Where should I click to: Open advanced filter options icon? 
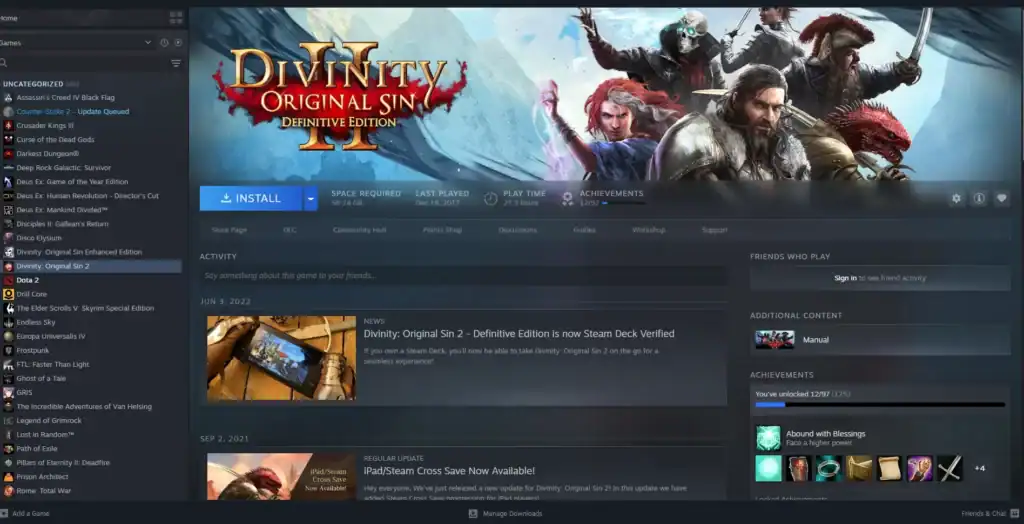(x=176, y=63)
